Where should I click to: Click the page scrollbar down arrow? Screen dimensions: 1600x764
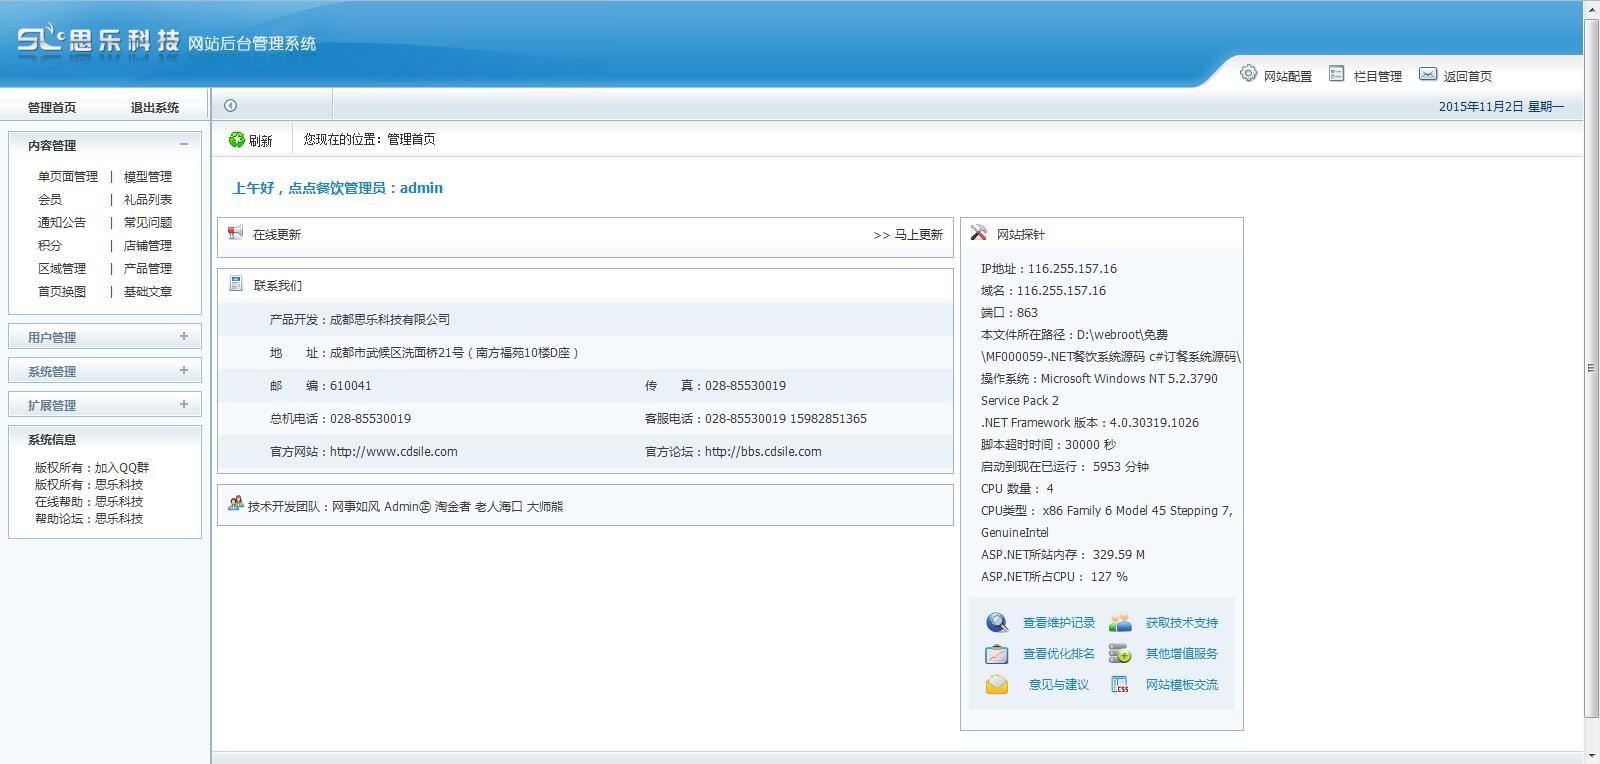coord(1591,755)
